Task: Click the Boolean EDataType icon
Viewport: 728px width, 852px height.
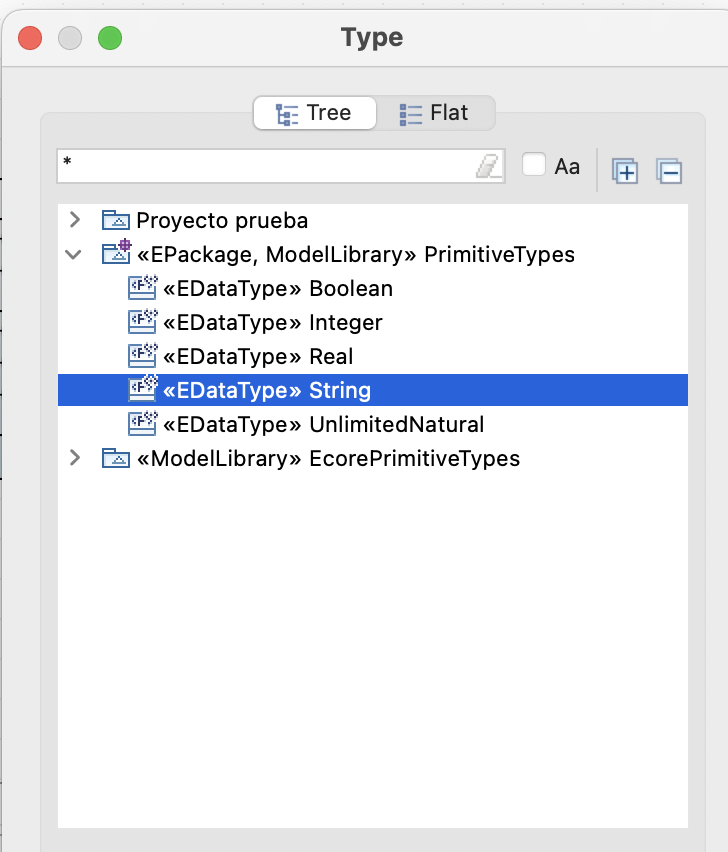Action: 143,289
